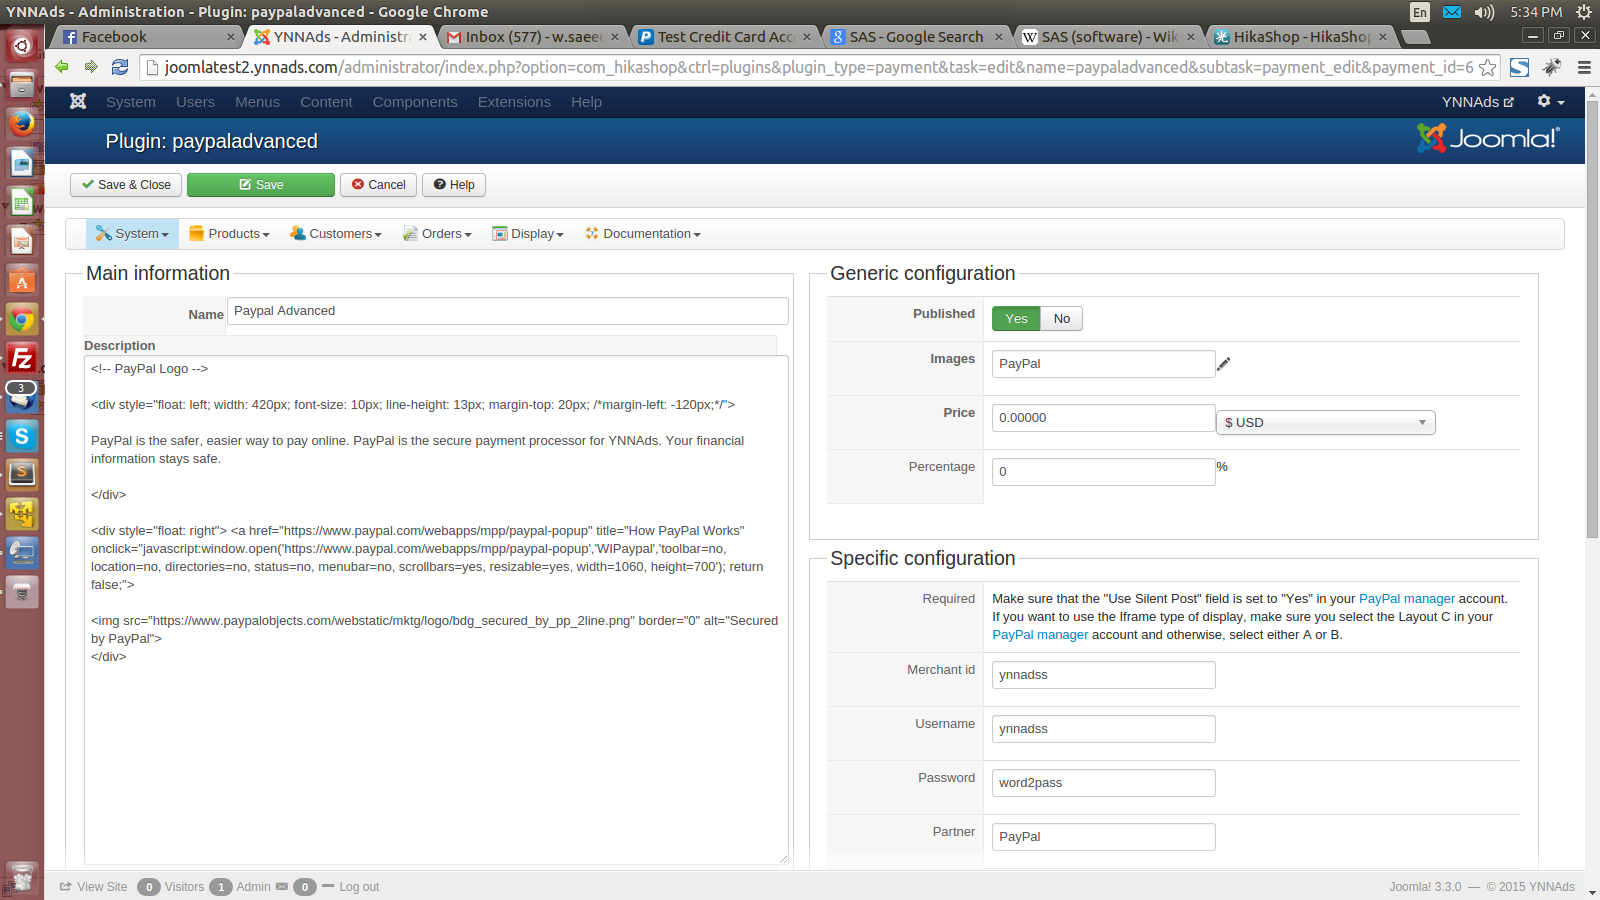Open the system power session menu
1600x900 pixels.
point(1584,12)
